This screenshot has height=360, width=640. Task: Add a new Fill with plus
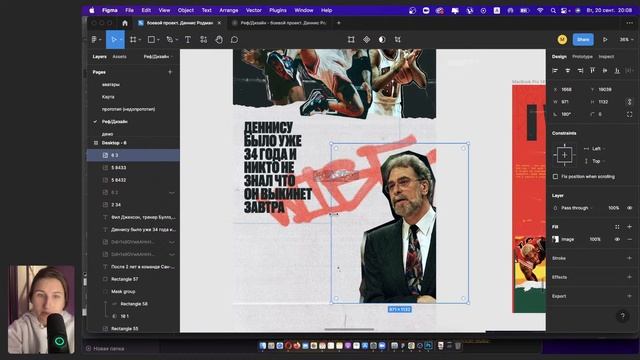[x=629, y=227]
